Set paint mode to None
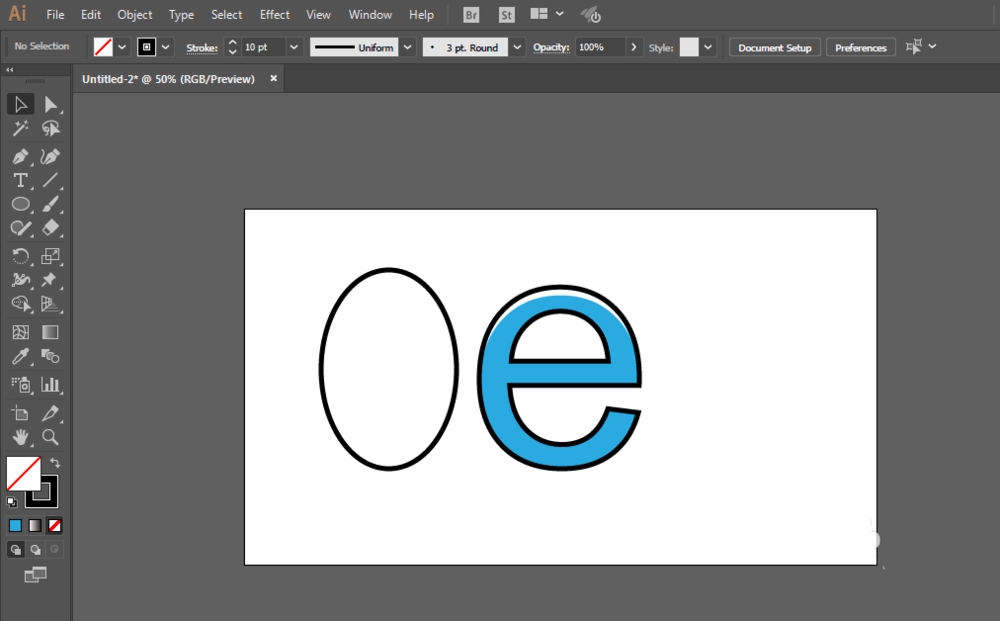The image size is (1000, 621). pyautogui.click(x=55, y=525)
